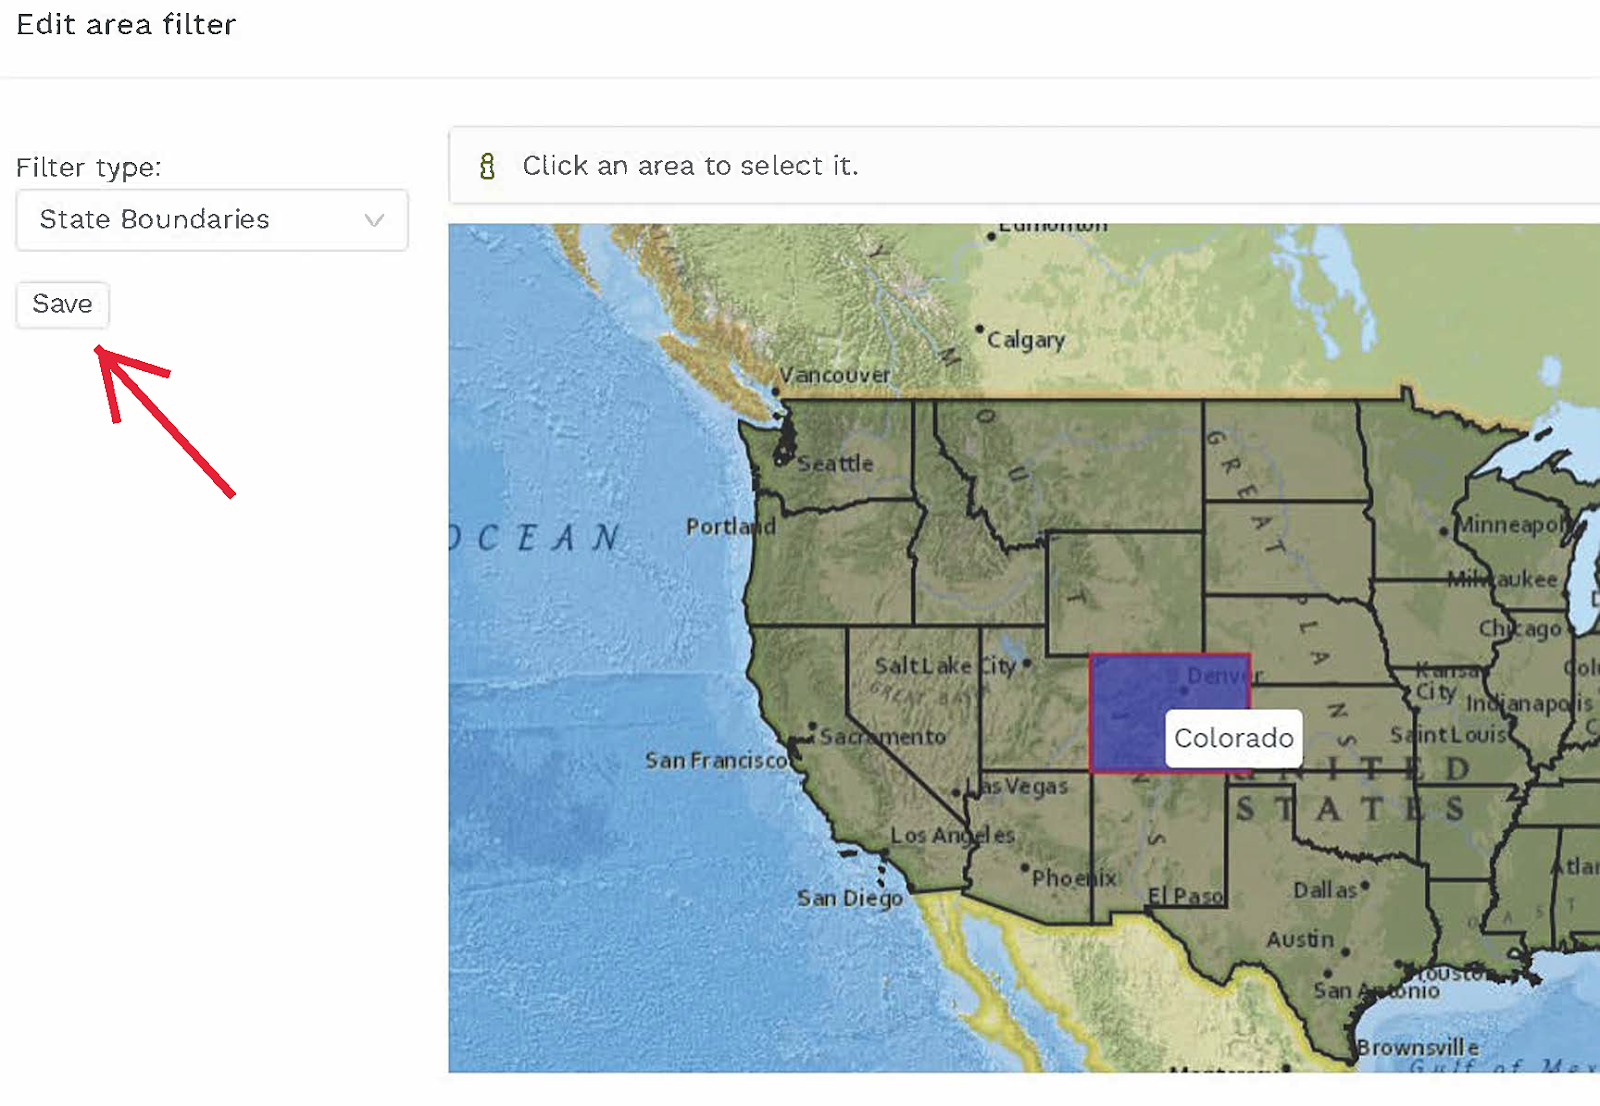
Task: Click the San Diego label on the map
Action: click(849, 898)
